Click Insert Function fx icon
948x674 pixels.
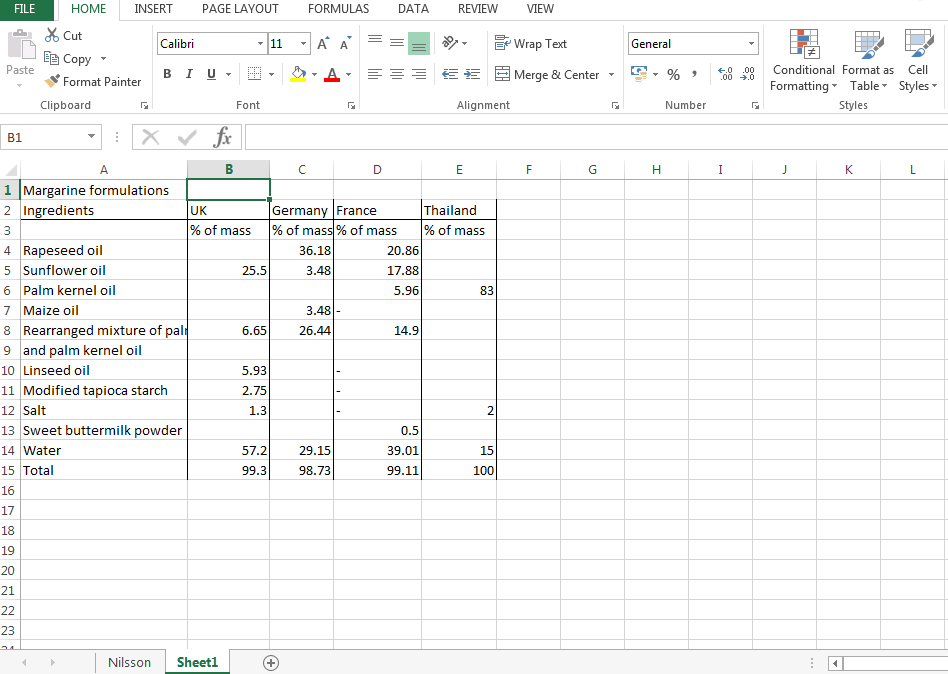tap(222, 137)
